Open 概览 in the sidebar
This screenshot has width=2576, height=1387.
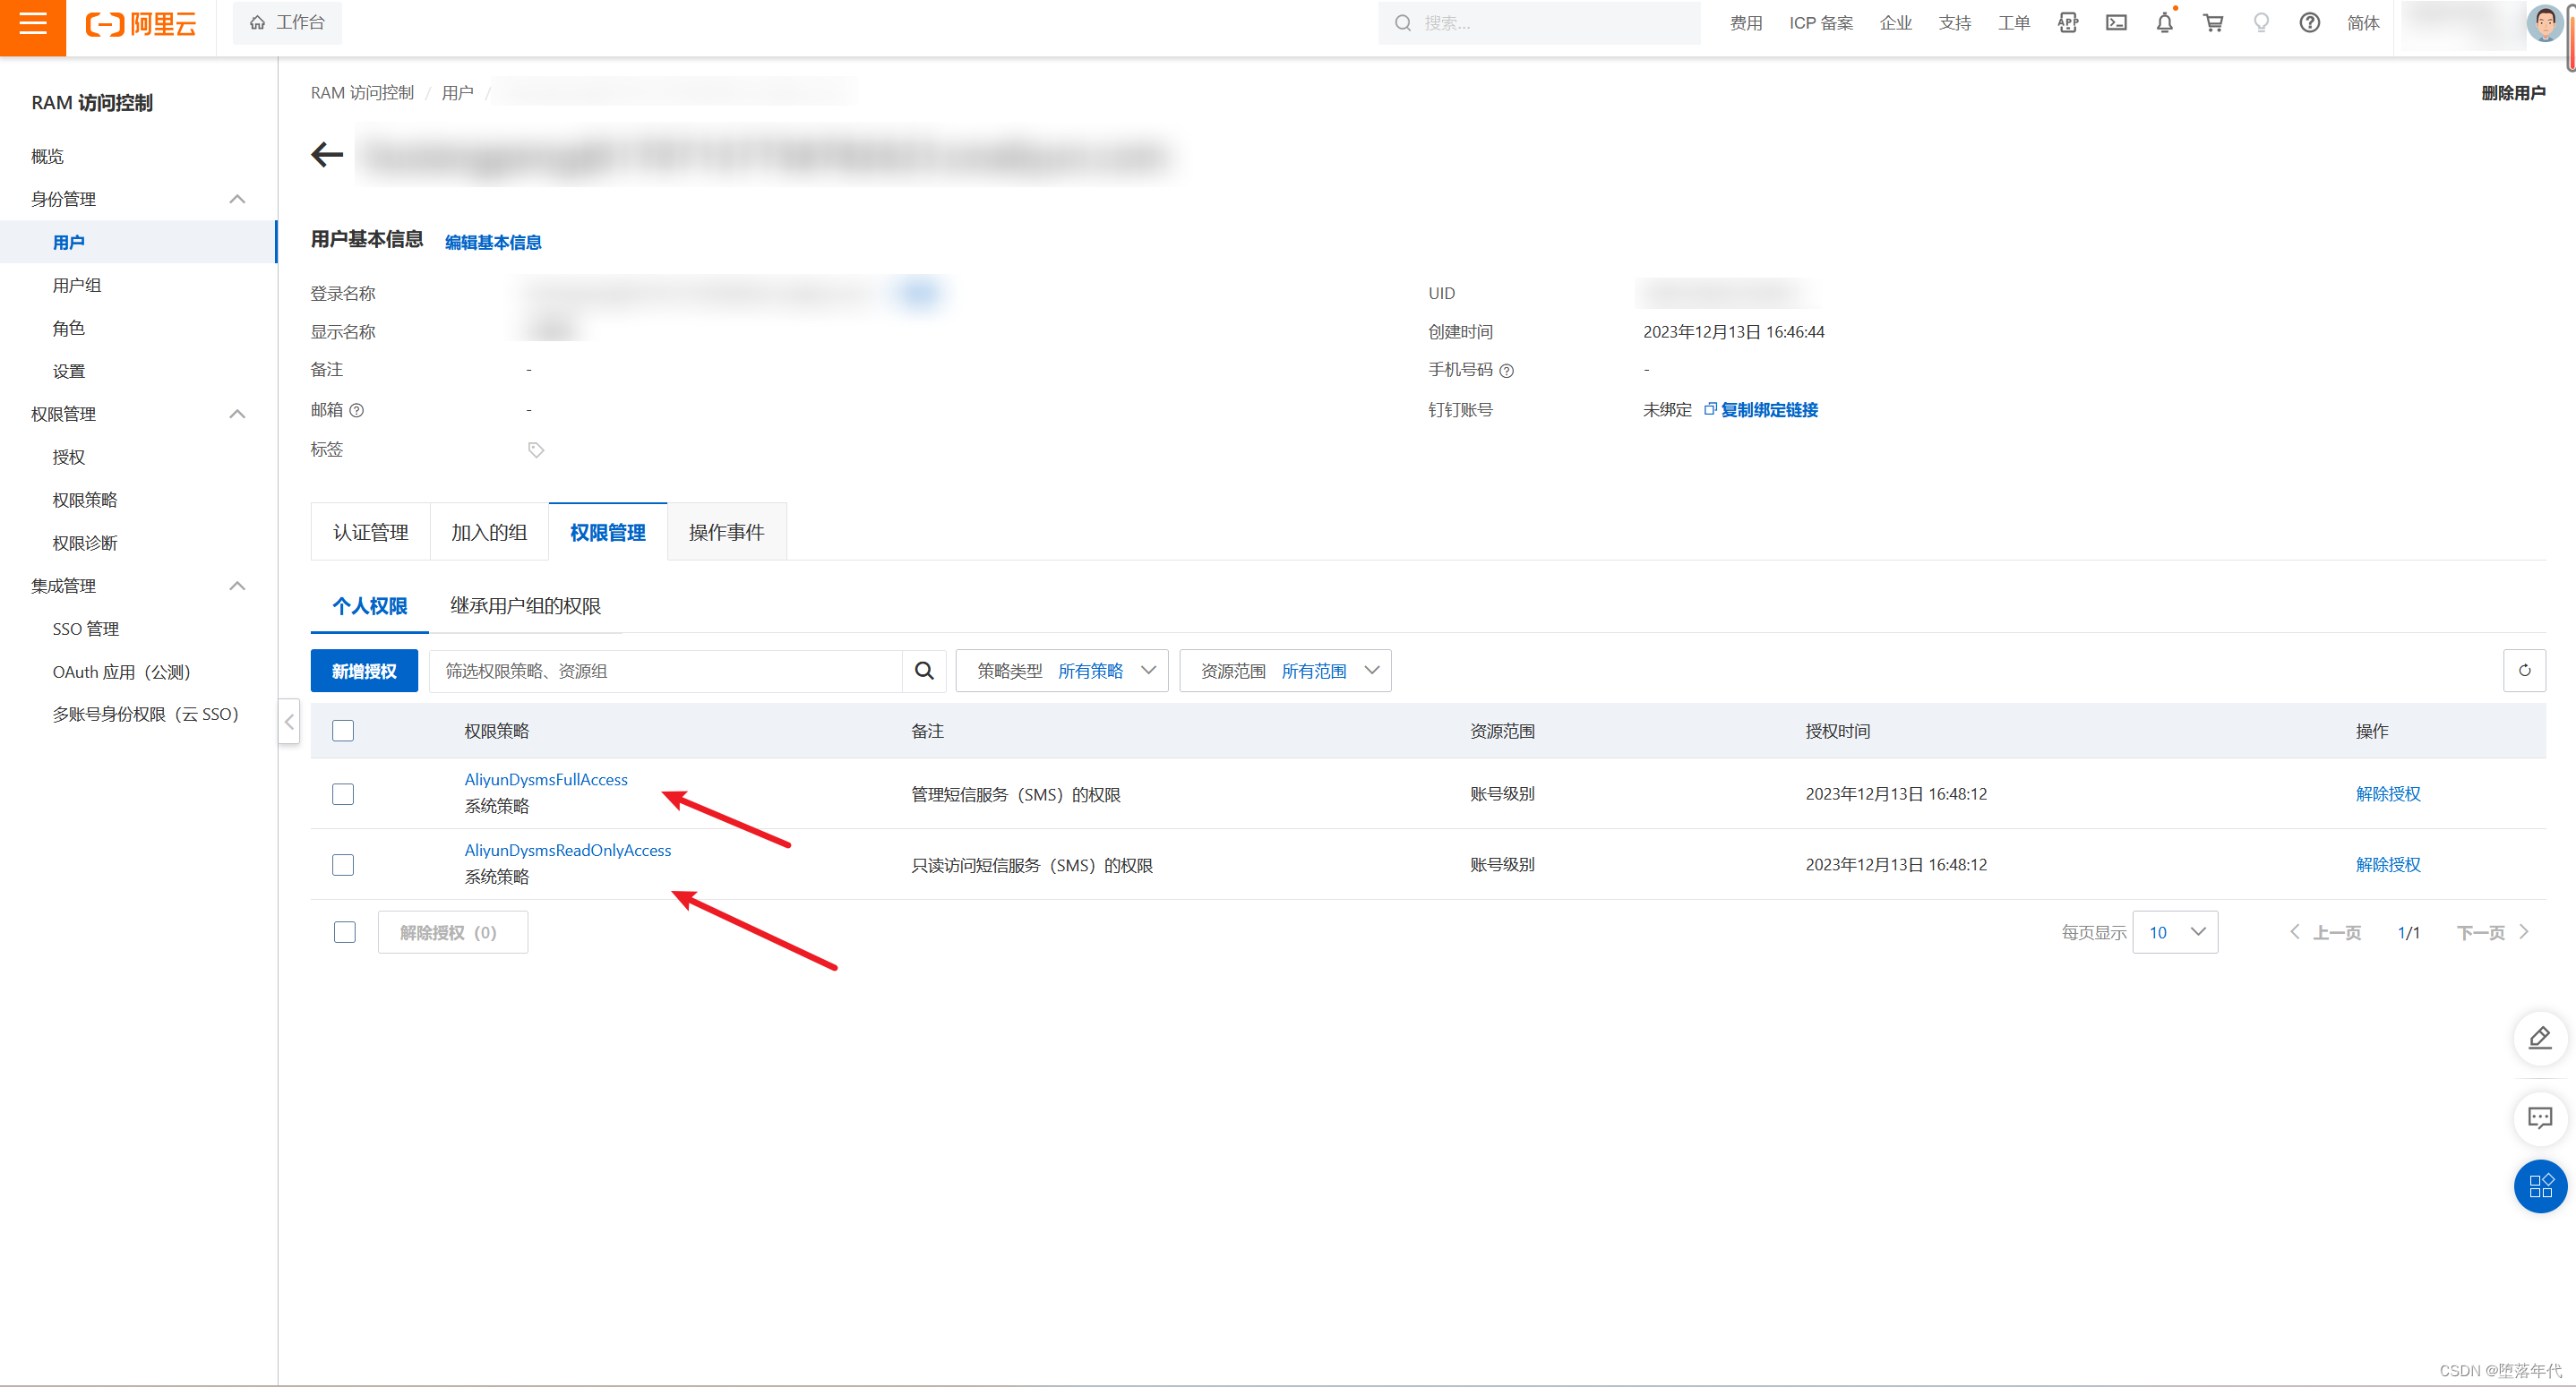47,156
